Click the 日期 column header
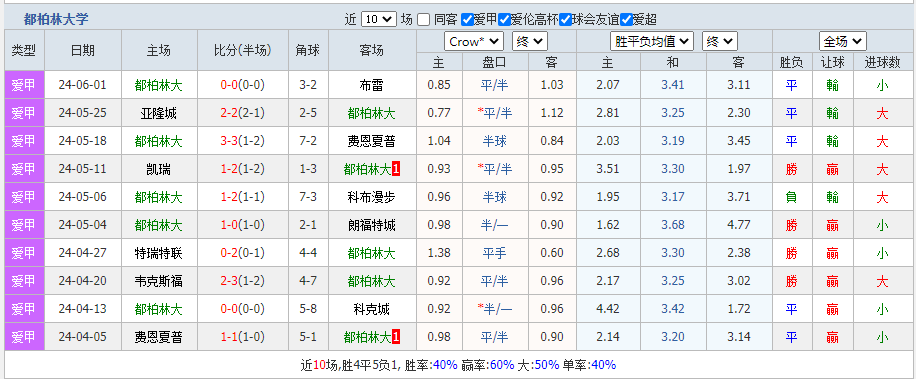 (x=82, y=50)
